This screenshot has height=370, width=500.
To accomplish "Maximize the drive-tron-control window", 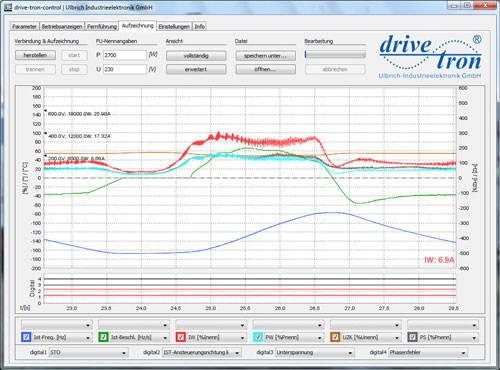I will (468, 6).
